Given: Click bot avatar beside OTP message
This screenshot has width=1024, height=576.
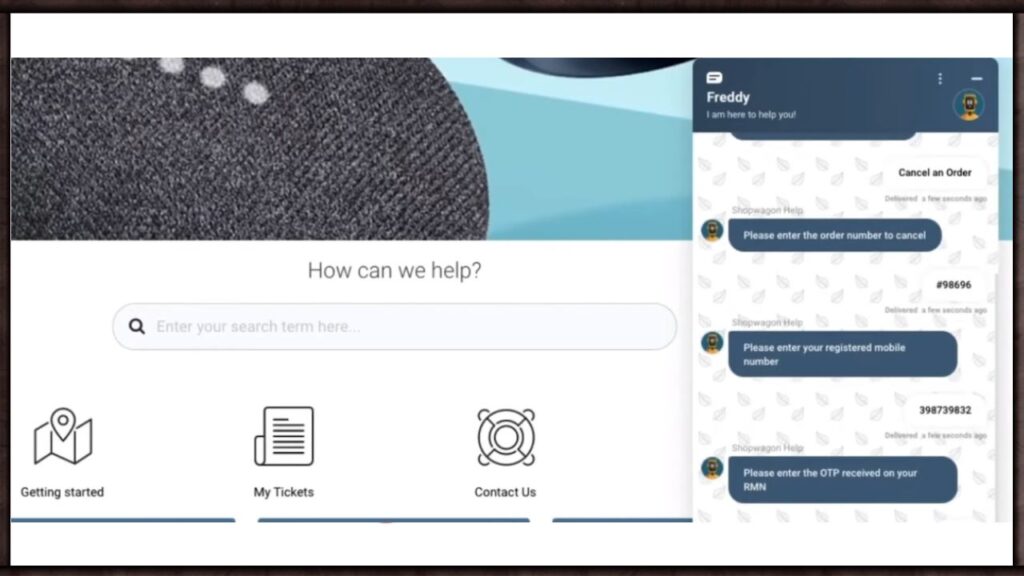Looking at the screenshot, I should pyautogui.click(x=712, y=468).
